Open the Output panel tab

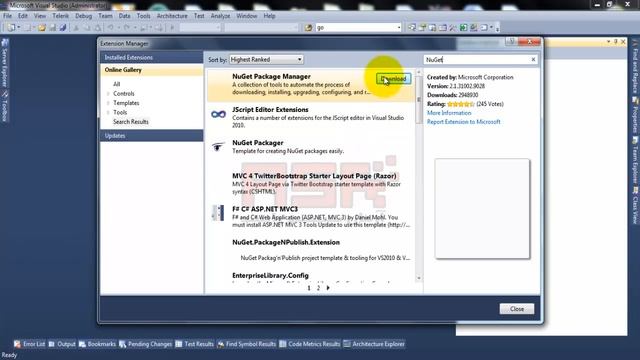[x=62, y=344]
